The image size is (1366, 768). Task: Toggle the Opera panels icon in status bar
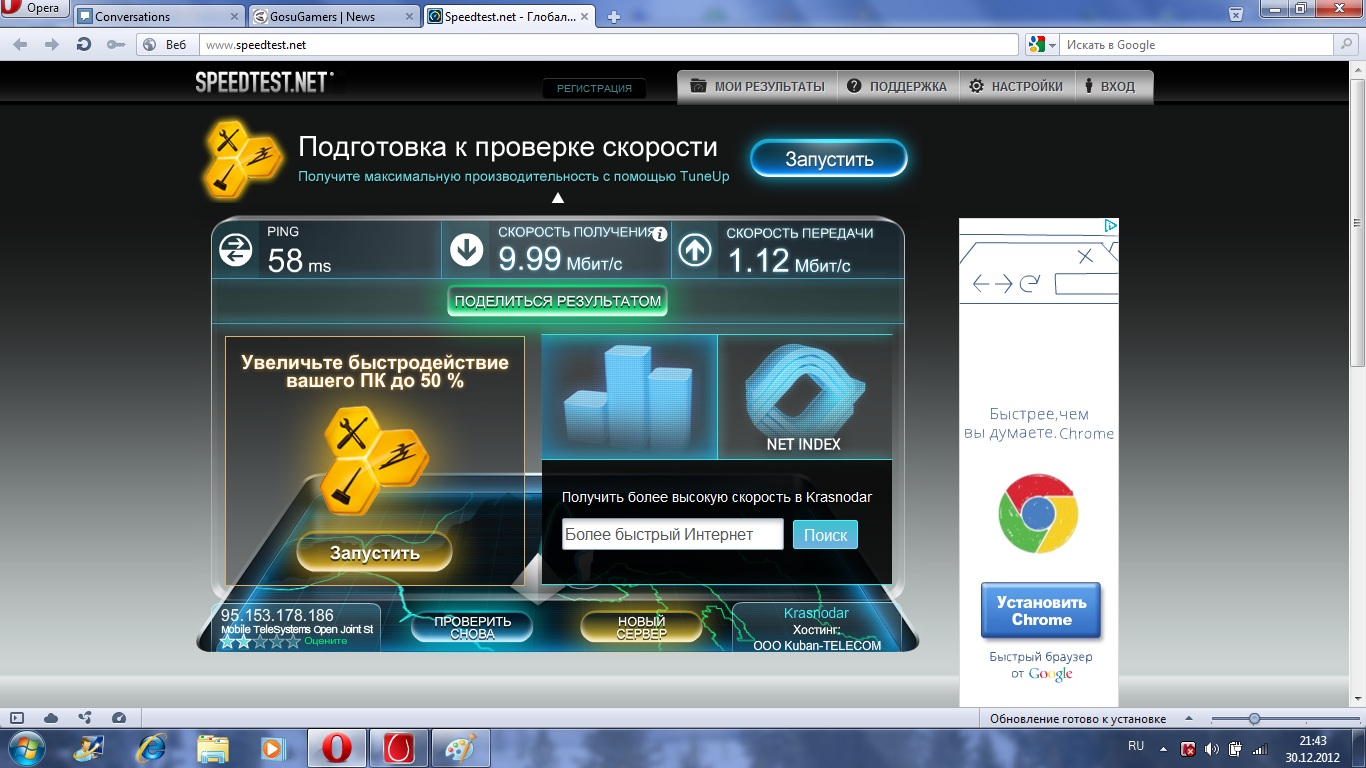[x=17, y=718]
